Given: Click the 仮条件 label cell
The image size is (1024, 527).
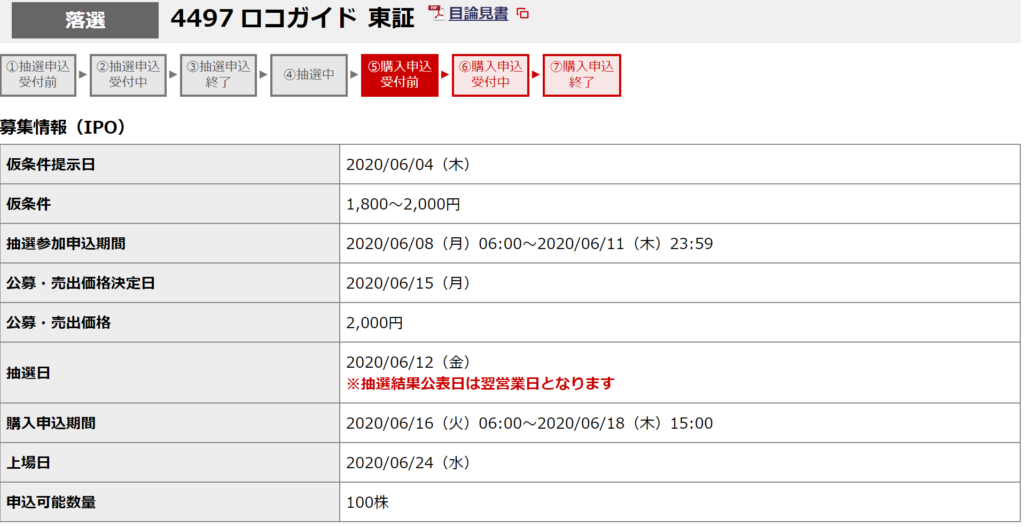Looking at the screenshot, I should pyautogui.click(x=170, y=204).
